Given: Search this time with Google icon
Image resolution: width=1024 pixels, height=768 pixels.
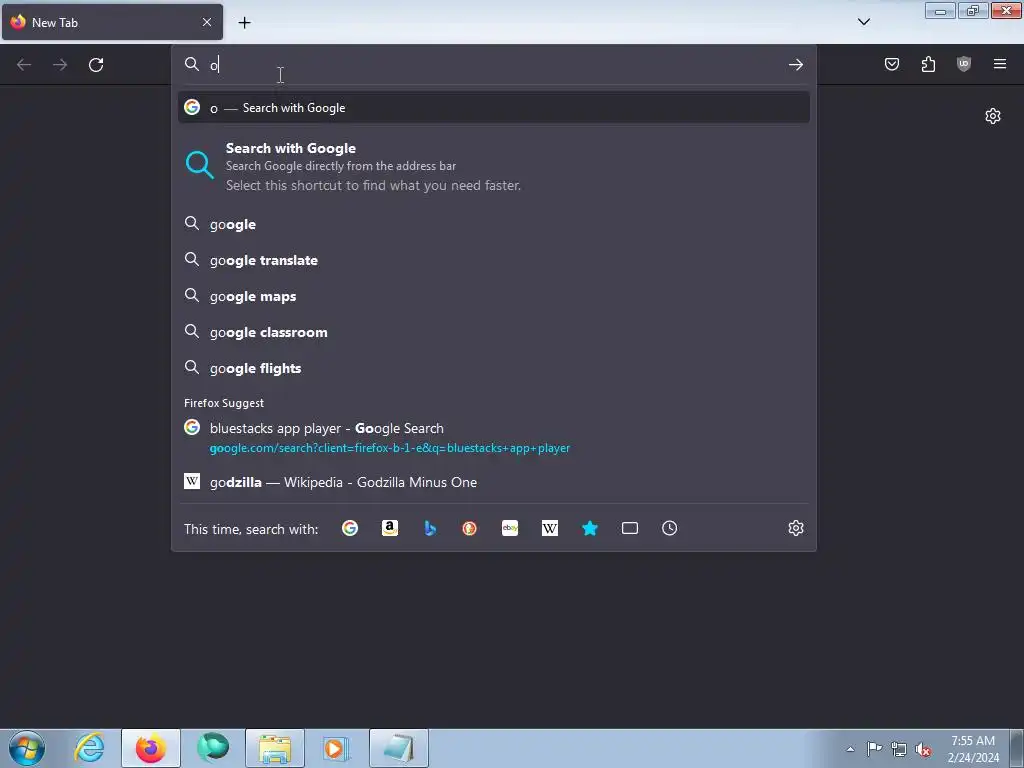Looking at the screenshot, I should coord(350,528).
